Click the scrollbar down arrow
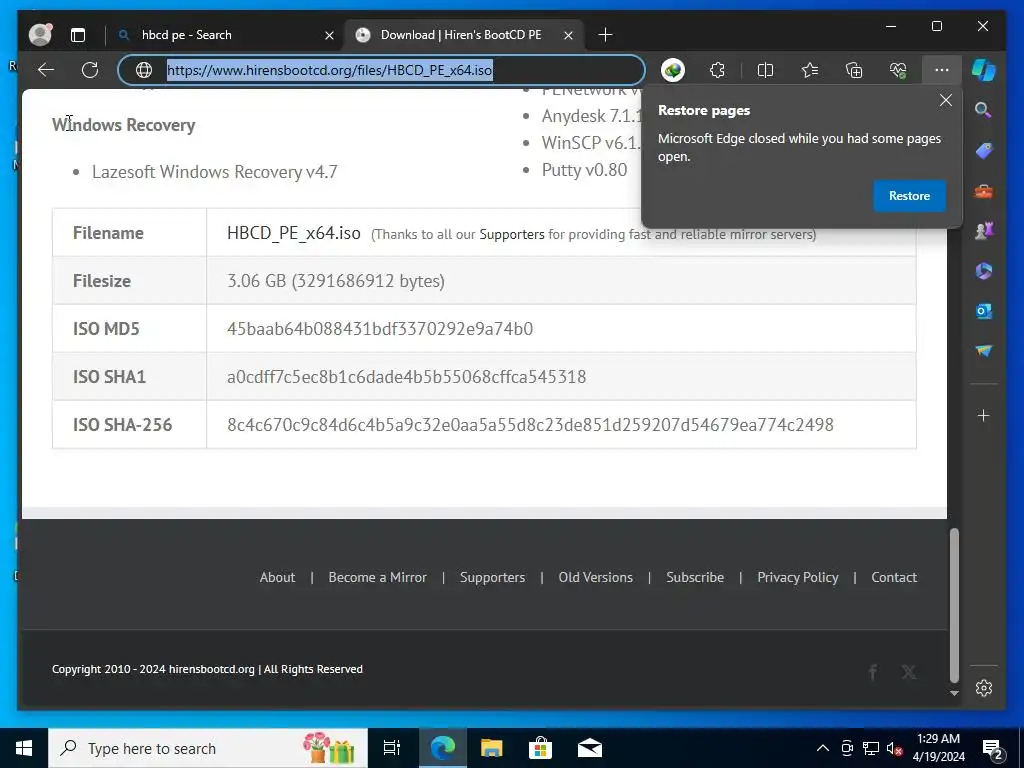 coord(954,693)
